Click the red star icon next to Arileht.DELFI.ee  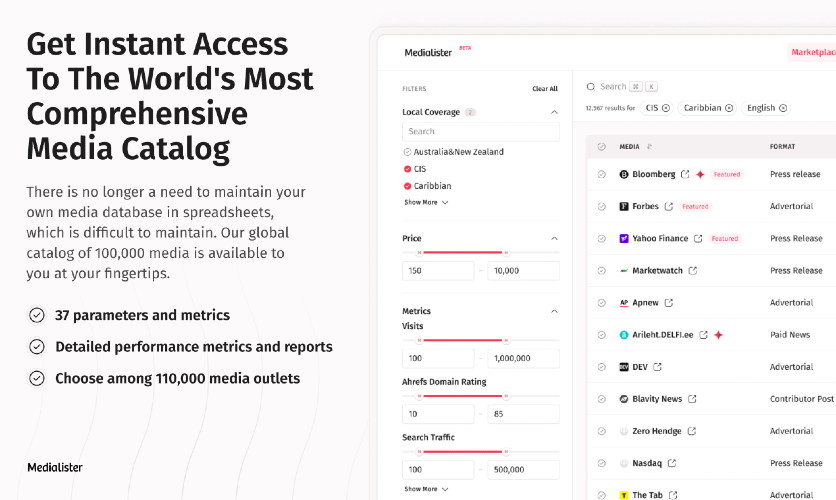click(x=718, y=335)
